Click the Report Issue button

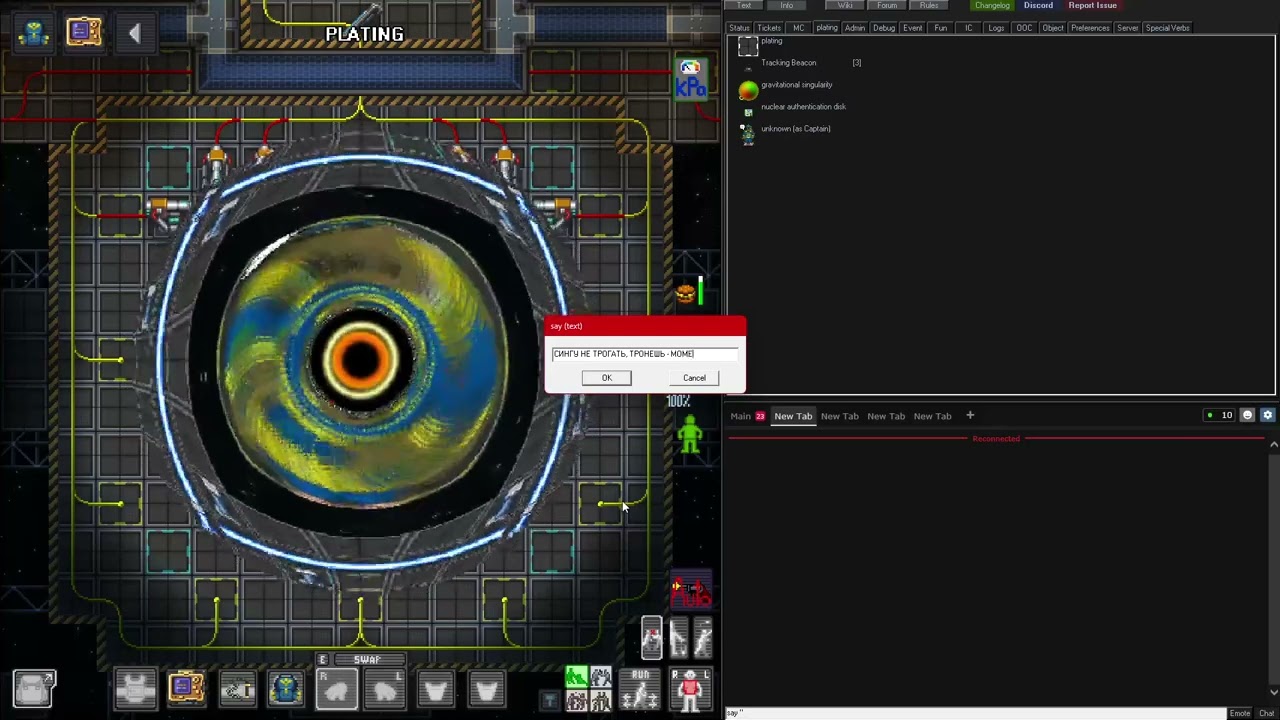(x=1092, y=6)
